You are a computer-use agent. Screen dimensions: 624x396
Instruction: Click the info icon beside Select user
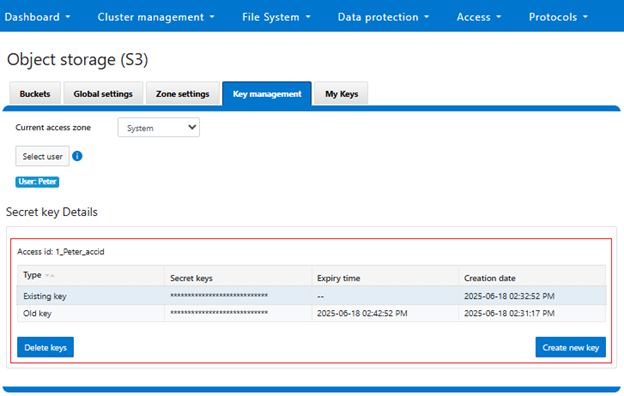click(x=77, y=156)
